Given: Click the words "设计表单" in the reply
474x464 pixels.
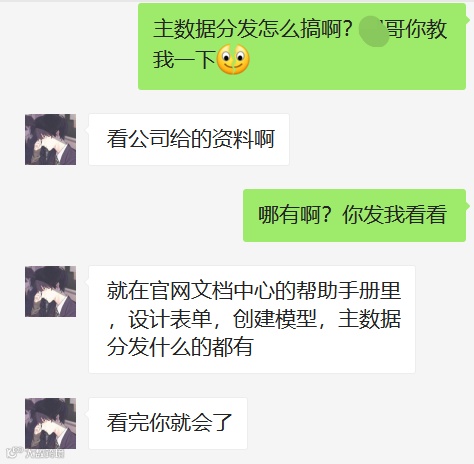Looking at the screenshot, I should [x=170, y=319].
